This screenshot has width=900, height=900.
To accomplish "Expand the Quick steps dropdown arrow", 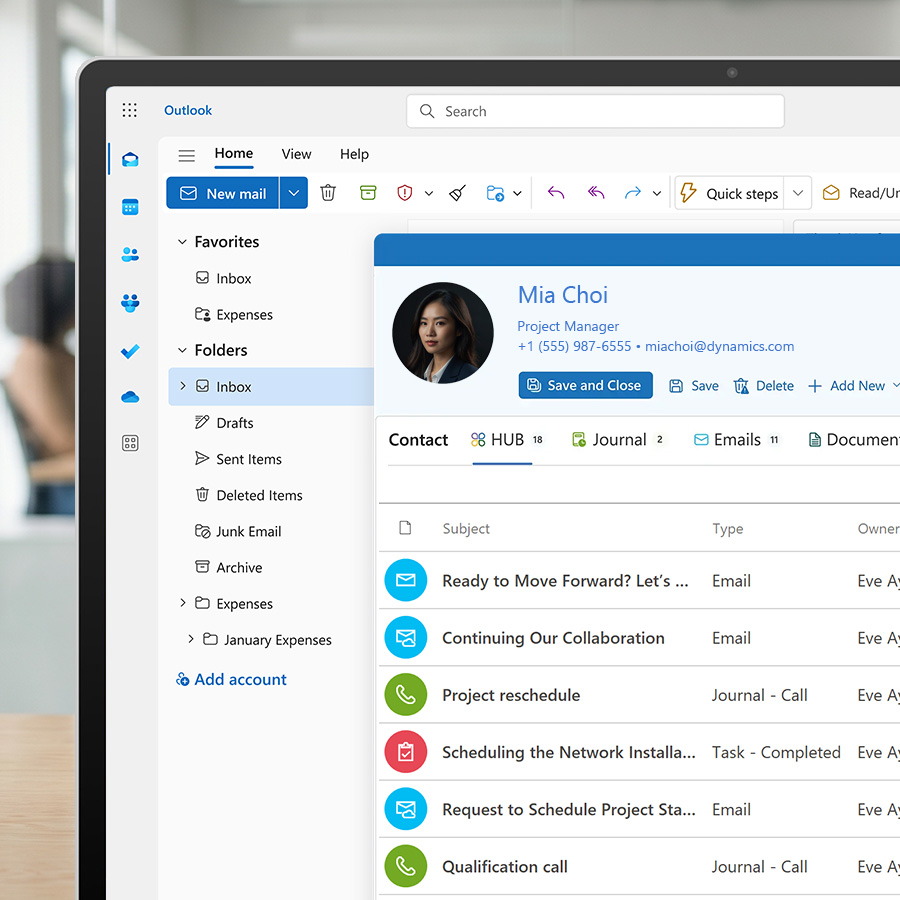I will click(798, 193).
